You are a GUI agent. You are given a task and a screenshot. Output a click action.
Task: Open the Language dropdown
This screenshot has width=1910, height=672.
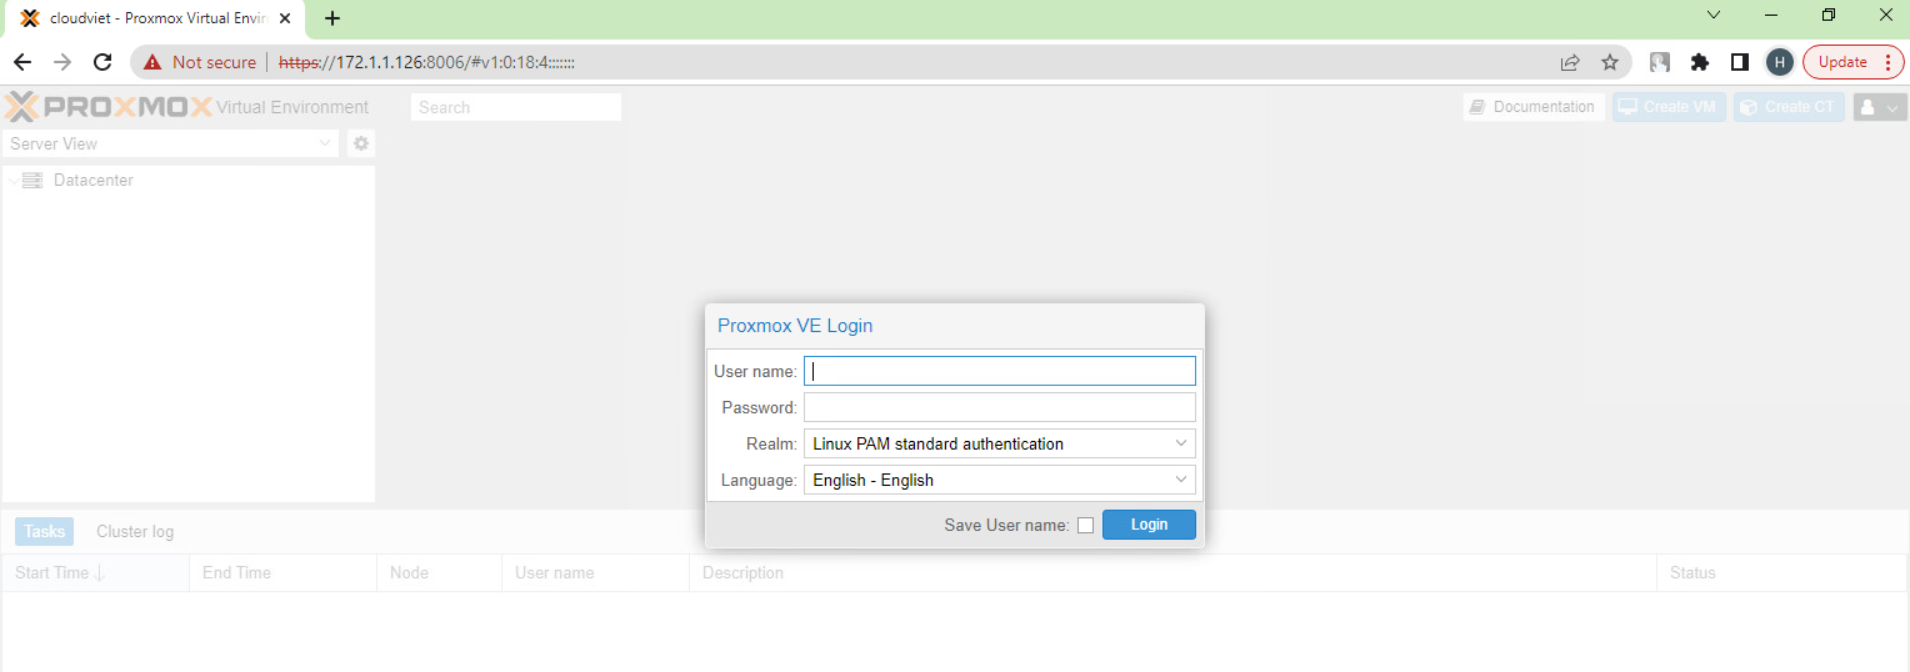point(1000,480)
